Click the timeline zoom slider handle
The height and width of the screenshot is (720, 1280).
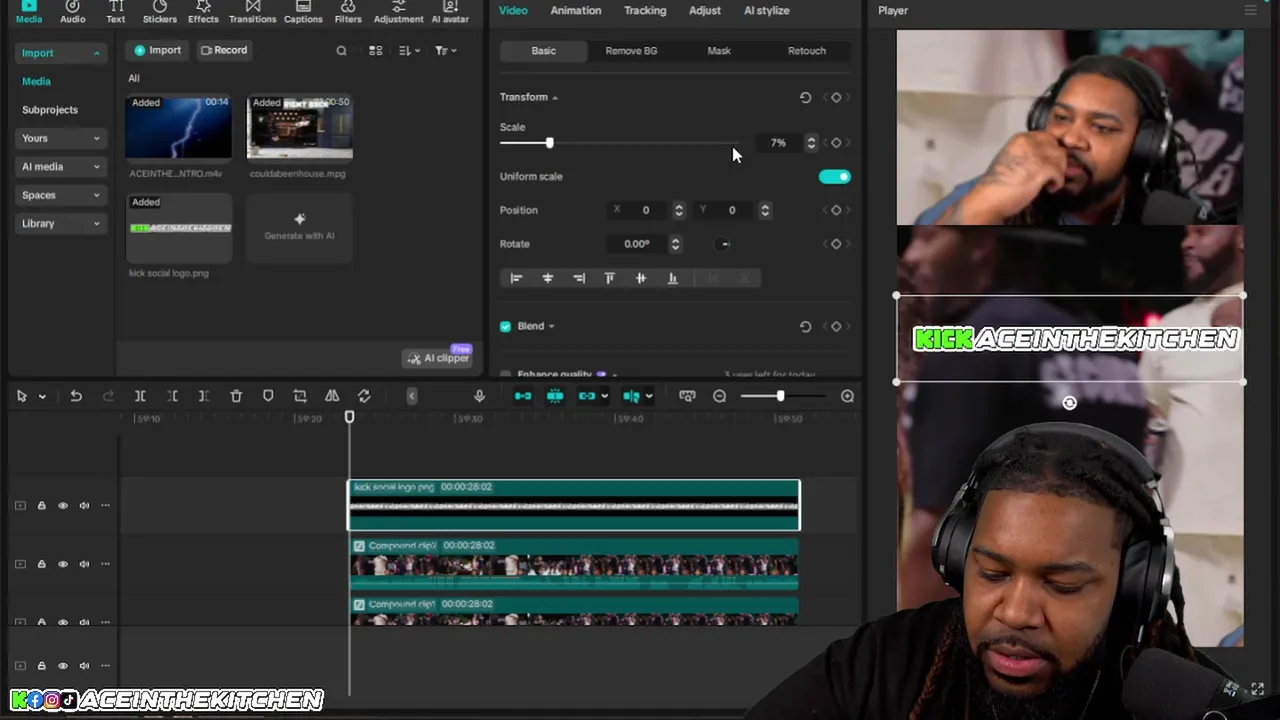click(780, 396)
